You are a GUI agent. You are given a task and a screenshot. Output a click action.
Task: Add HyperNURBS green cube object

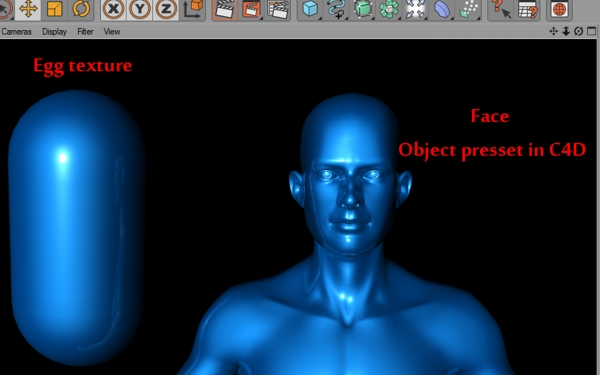pyautogui.click(x=362, y=8)
